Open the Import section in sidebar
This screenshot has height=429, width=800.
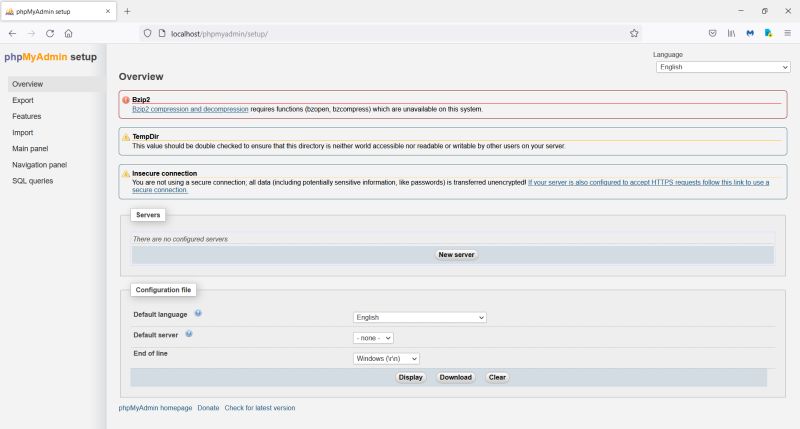click(22, 133)
